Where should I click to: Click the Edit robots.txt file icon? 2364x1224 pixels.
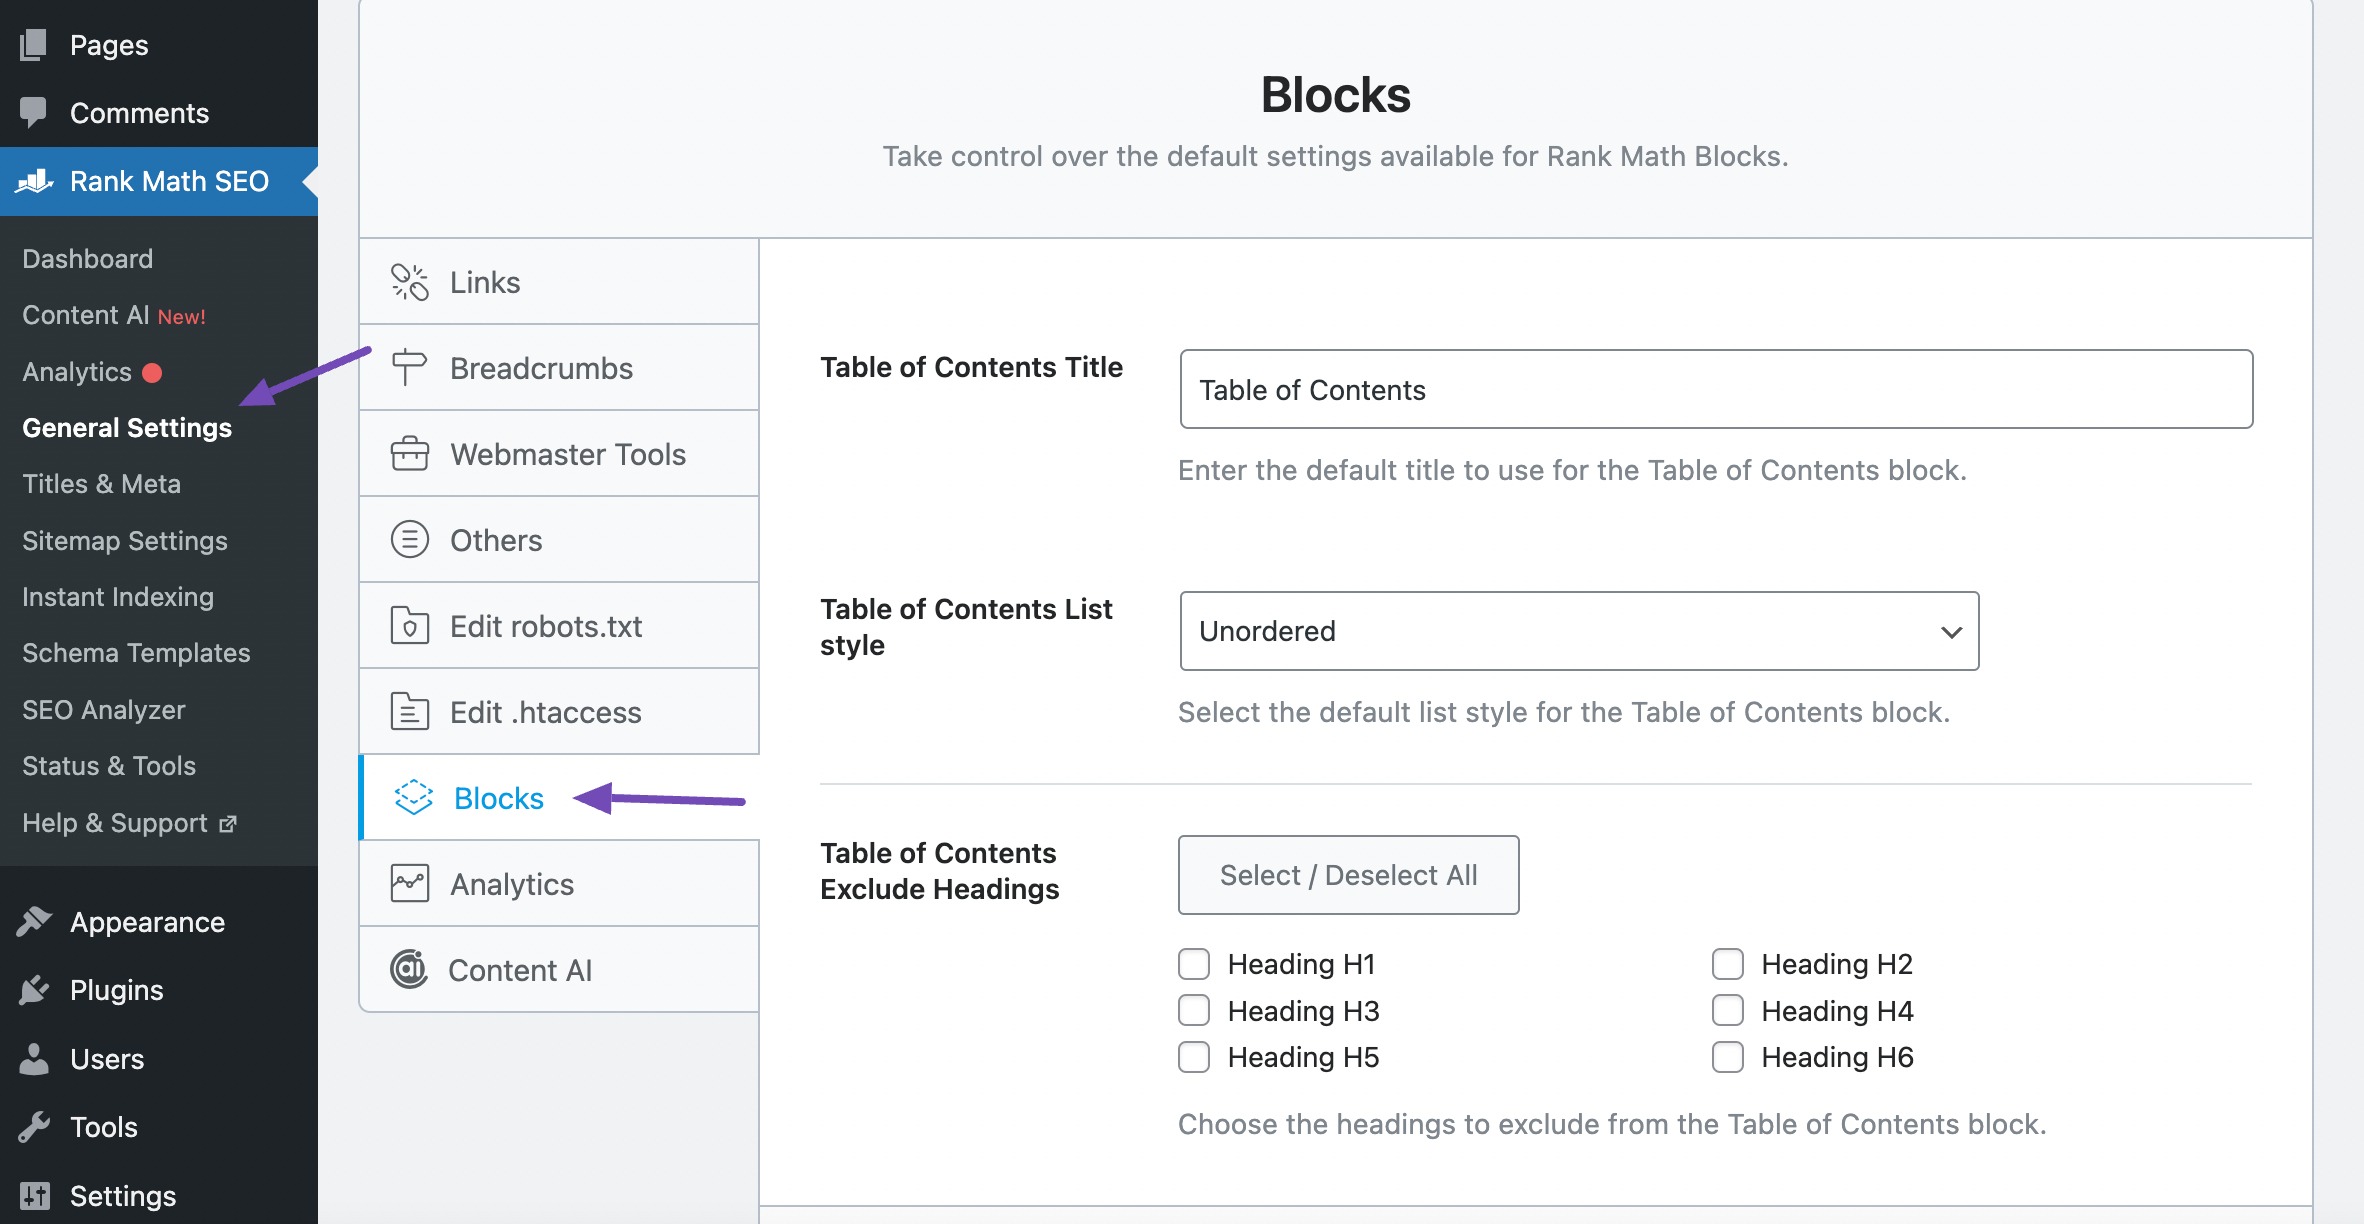409,625
